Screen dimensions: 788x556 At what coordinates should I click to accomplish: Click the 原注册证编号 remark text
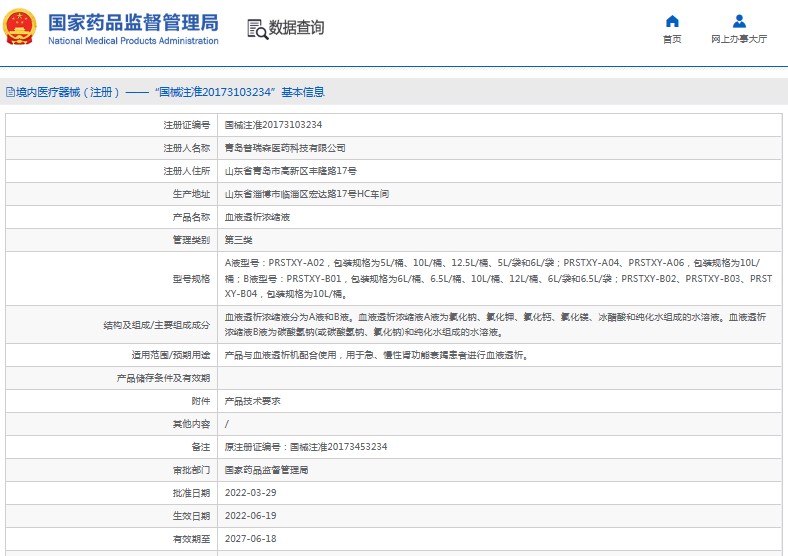(x=305, y=446)
